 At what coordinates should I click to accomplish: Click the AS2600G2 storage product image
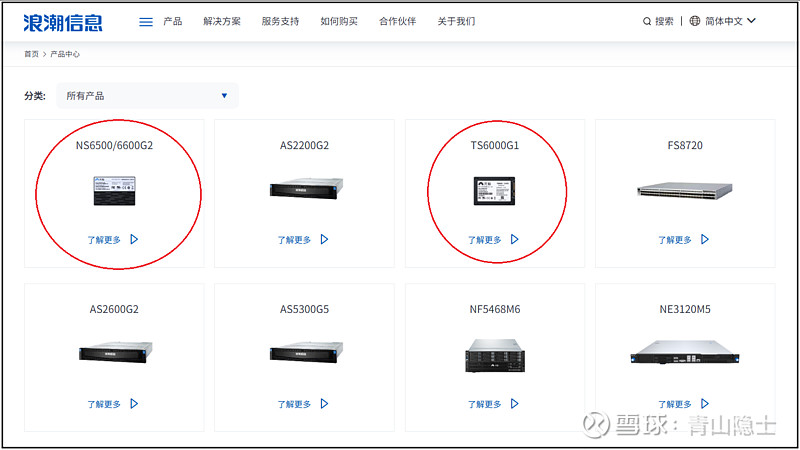(x=116, y=352)
